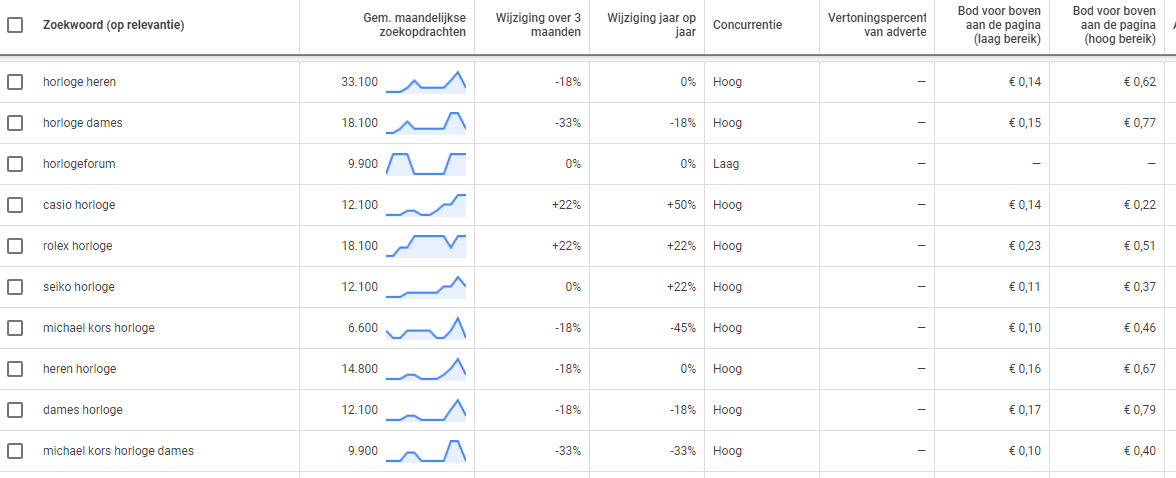
Task: Tick checkbox beside michael kors horloge dames
Action: coord(15,451)
